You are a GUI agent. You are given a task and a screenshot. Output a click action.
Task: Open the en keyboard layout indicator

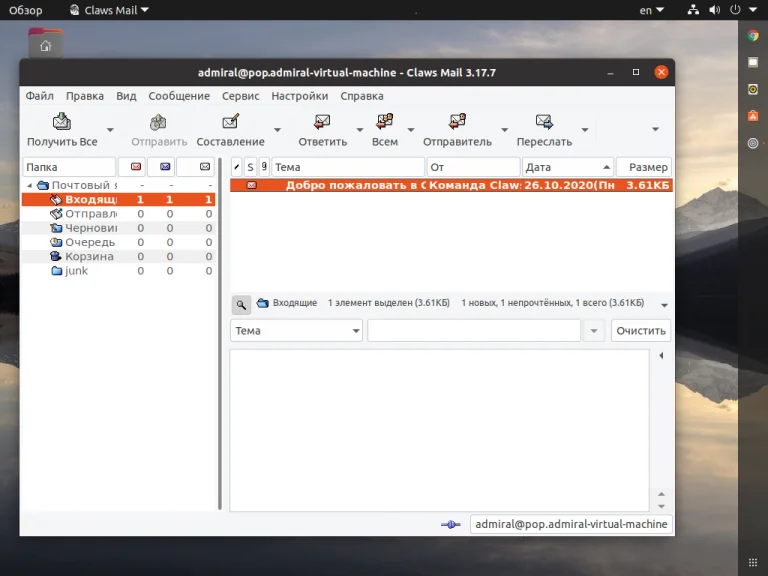(651, 10)
